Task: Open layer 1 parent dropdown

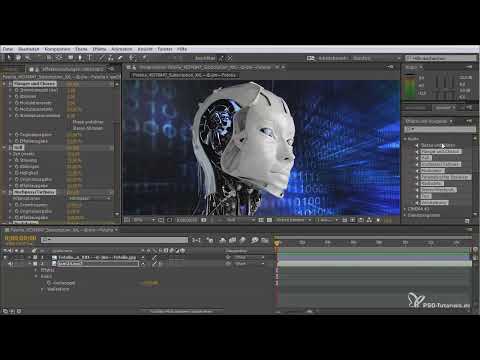Action: pyautogui.click(x=248, y=257)
